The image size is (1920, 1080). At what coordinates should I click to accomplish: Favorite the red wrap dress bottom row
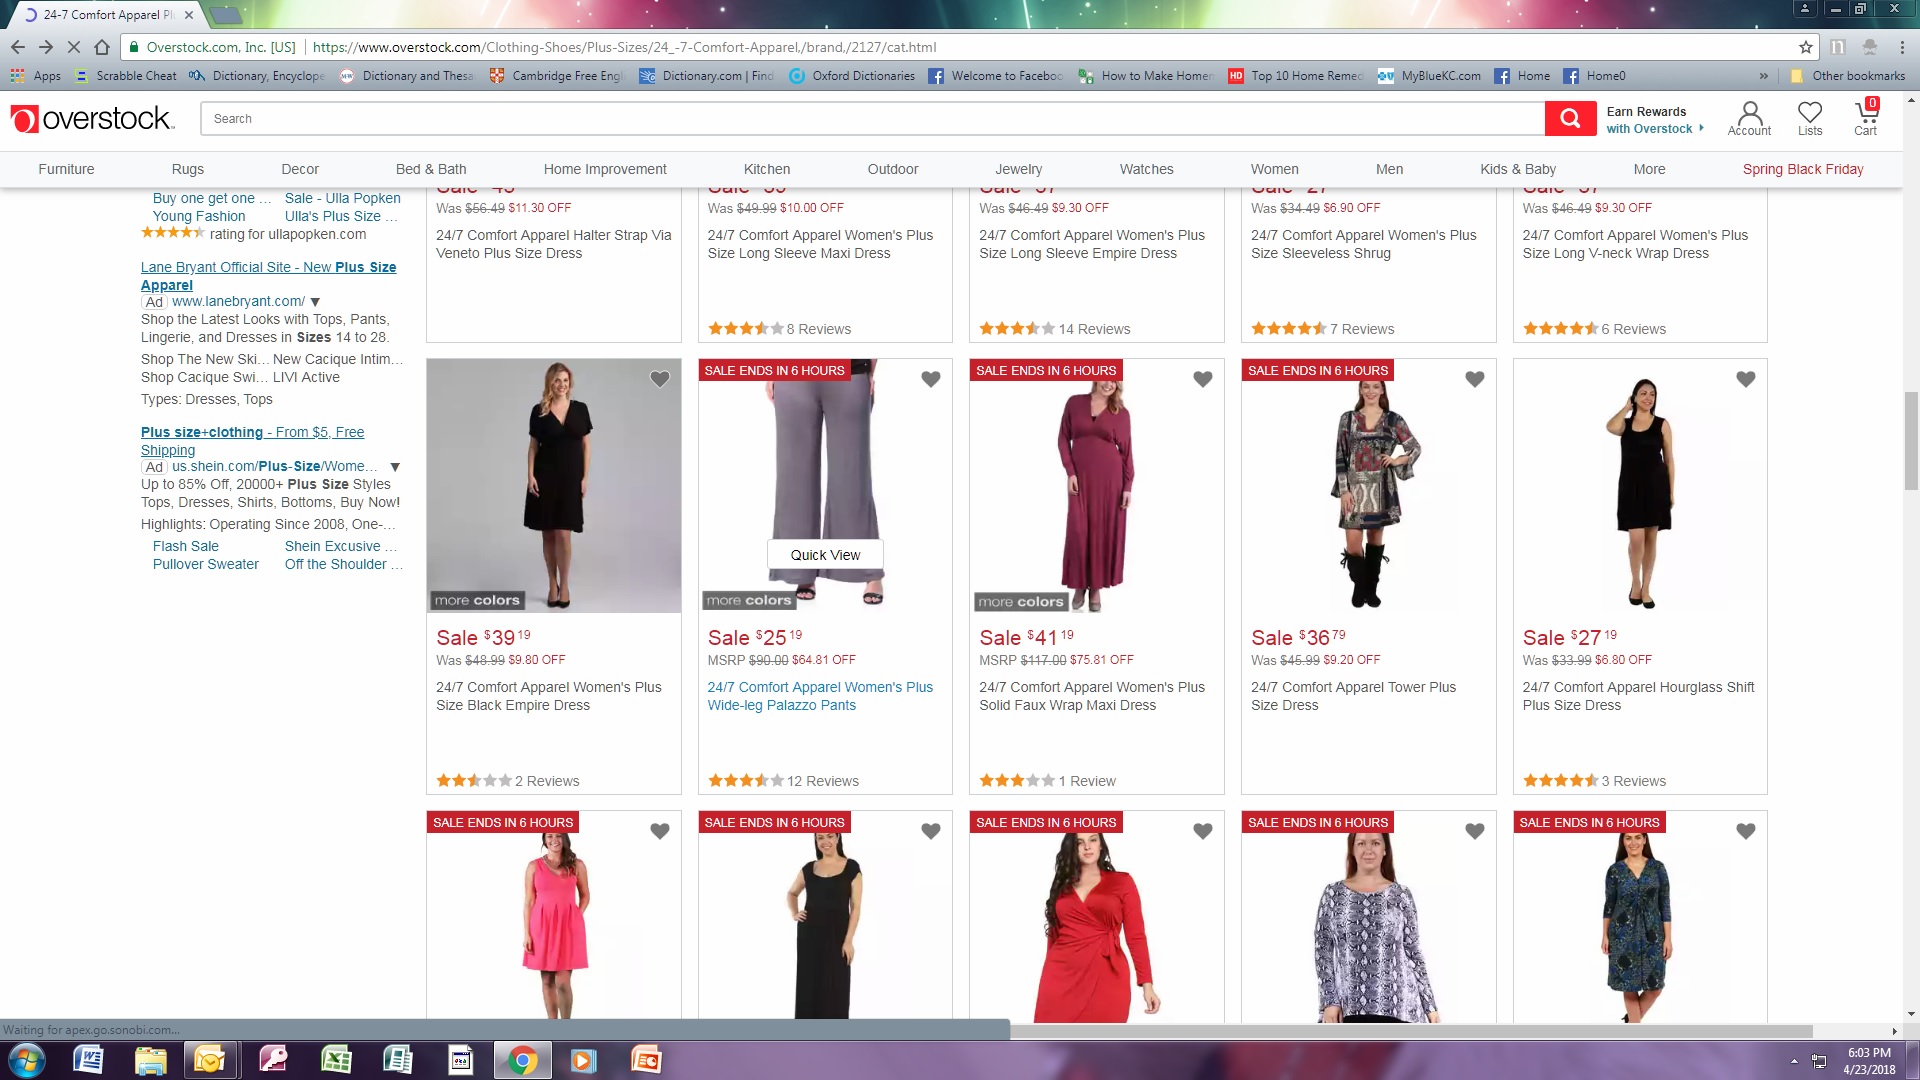(1203, 831)
